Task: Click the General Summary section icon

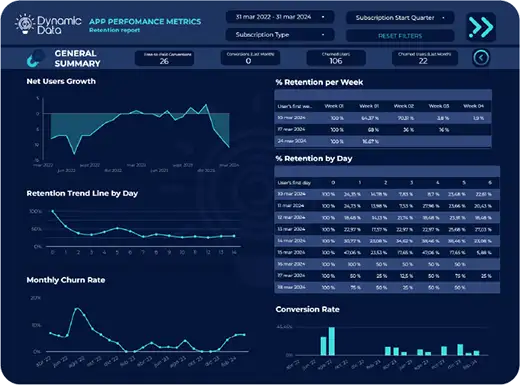Action: pos(36,58)
